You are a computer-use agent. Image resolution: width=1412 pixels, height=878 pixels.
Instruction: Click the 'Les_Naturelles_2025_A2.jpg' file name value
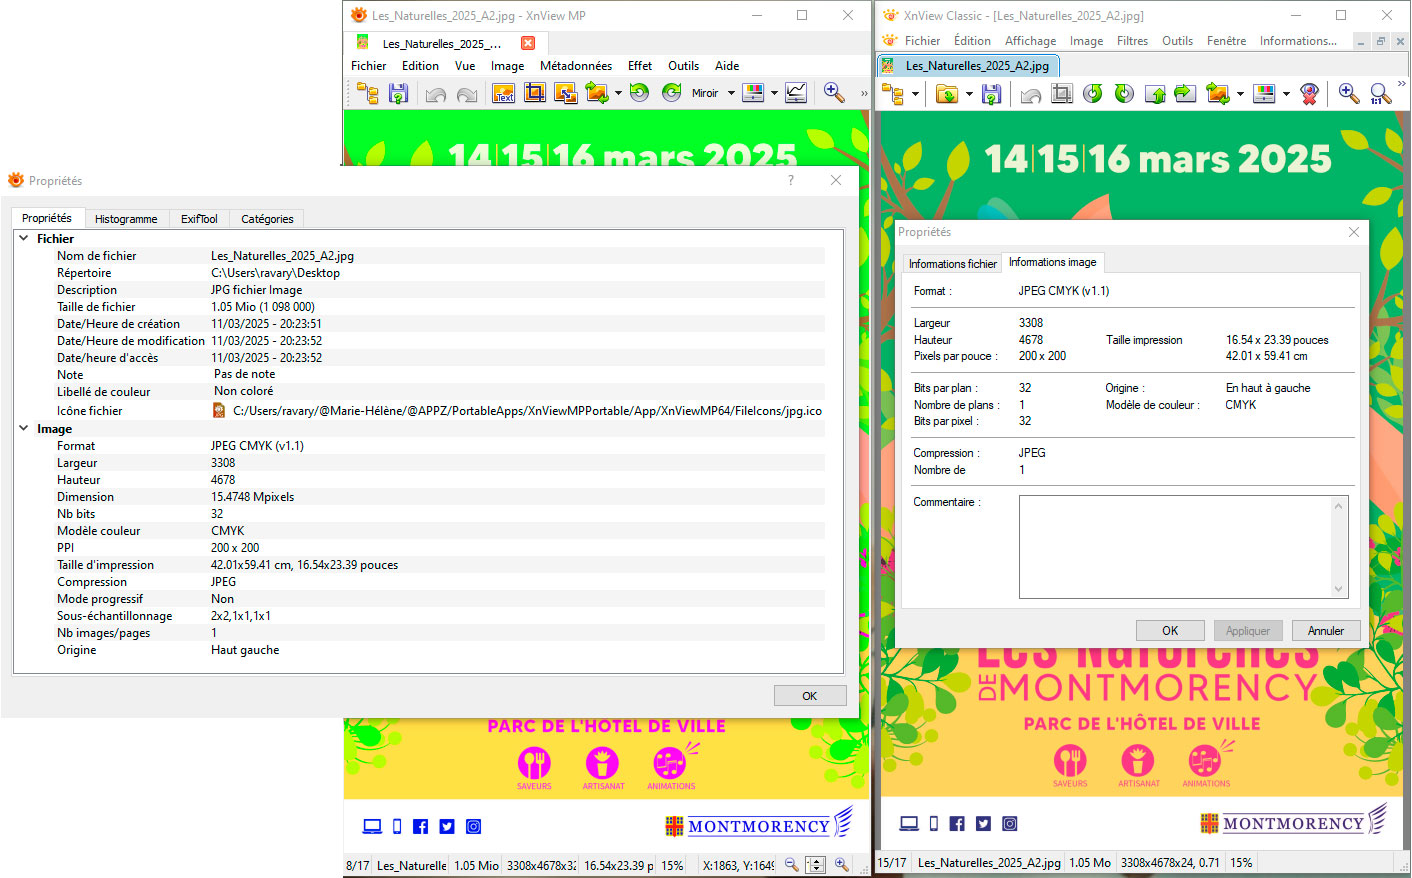coord(282,256)
